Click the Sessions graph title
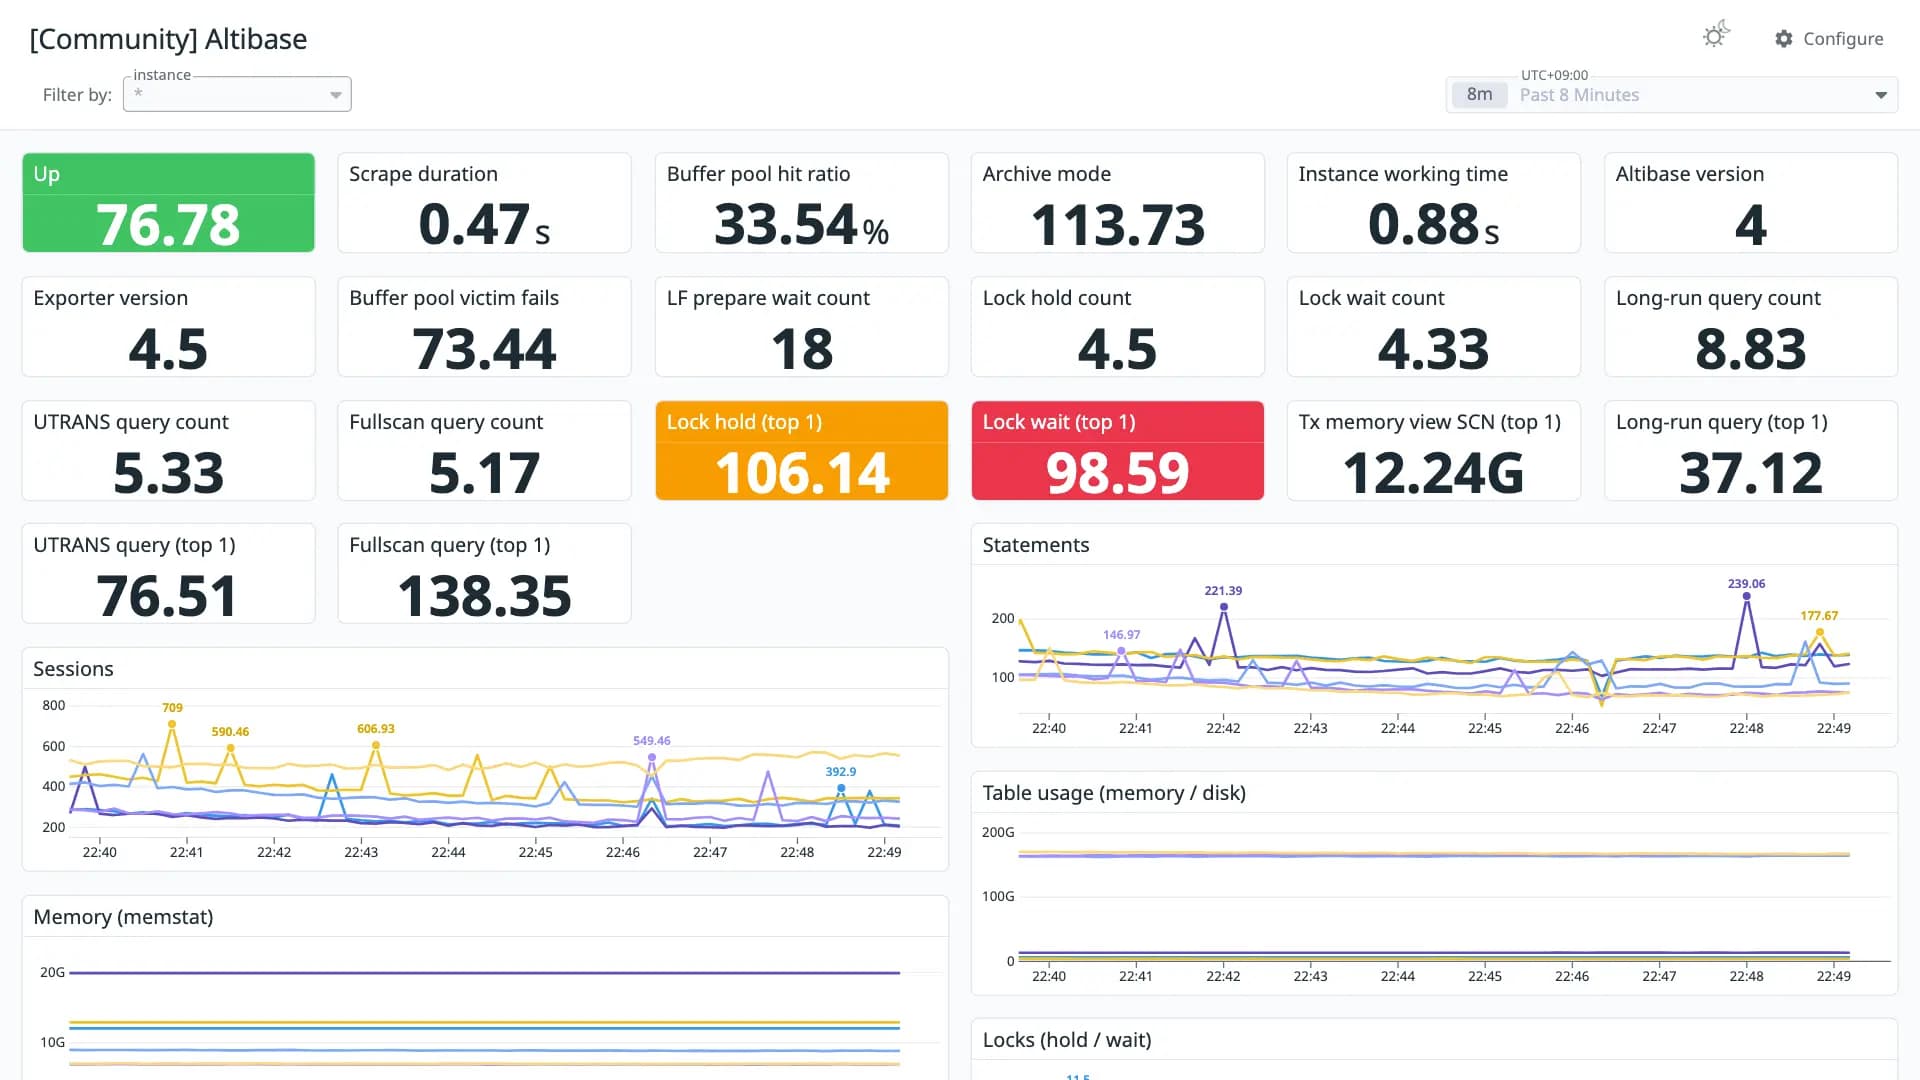 click(x=73, y=669)
